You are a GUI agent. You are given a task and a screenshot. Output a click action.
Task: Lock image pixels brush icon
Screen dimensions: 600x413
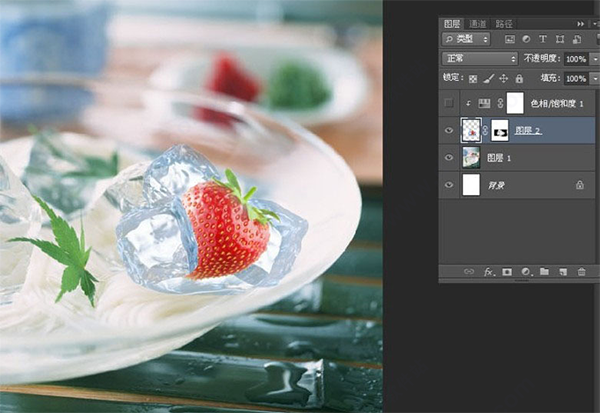[x=488, y=79]
